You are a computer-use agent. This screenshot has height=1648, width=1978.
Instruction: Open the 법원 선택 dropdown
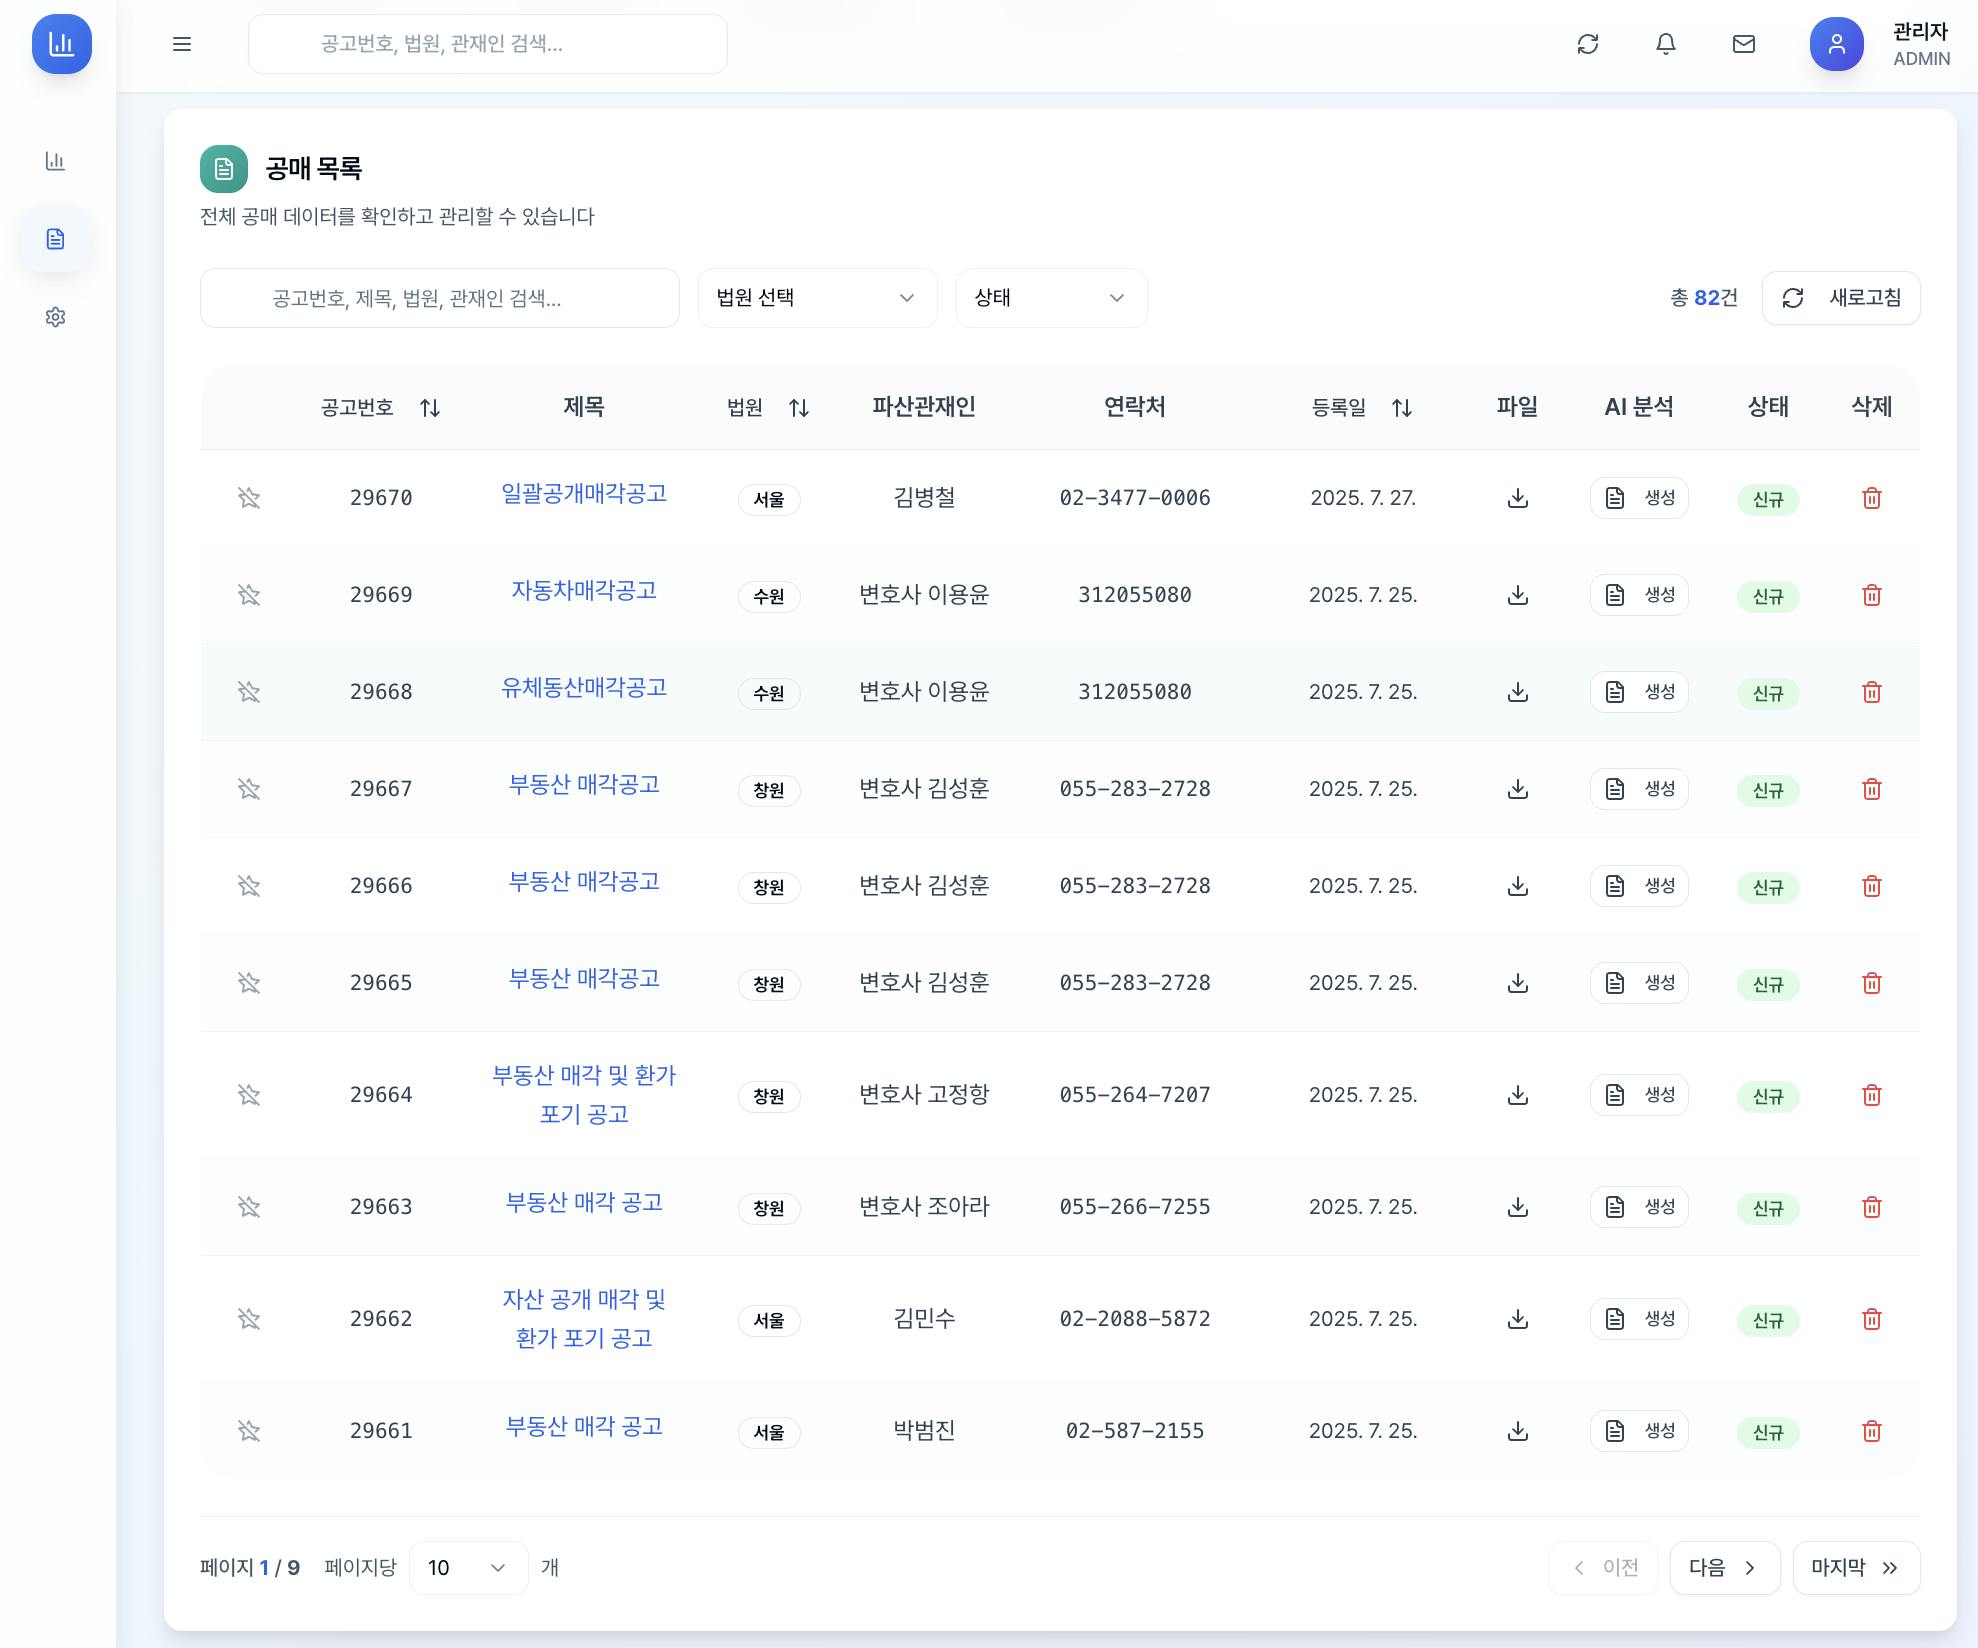[817, 298]
